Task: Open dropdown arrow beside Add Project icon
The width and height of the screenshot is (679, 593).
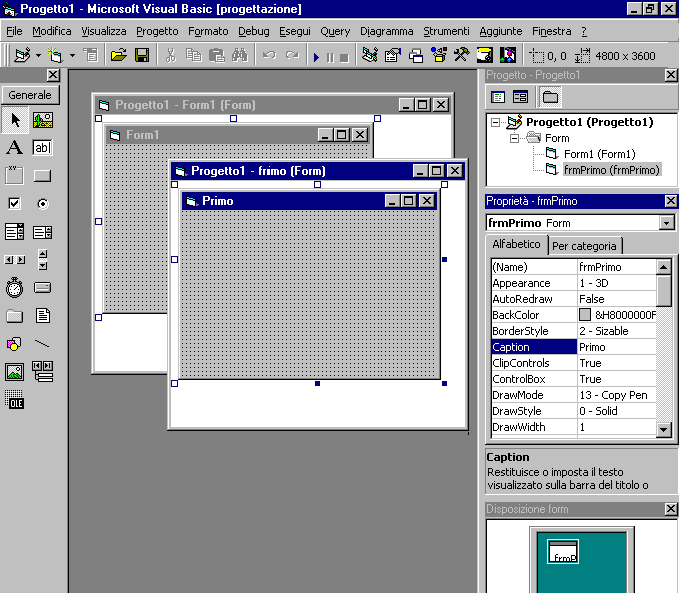Action: 39,55
